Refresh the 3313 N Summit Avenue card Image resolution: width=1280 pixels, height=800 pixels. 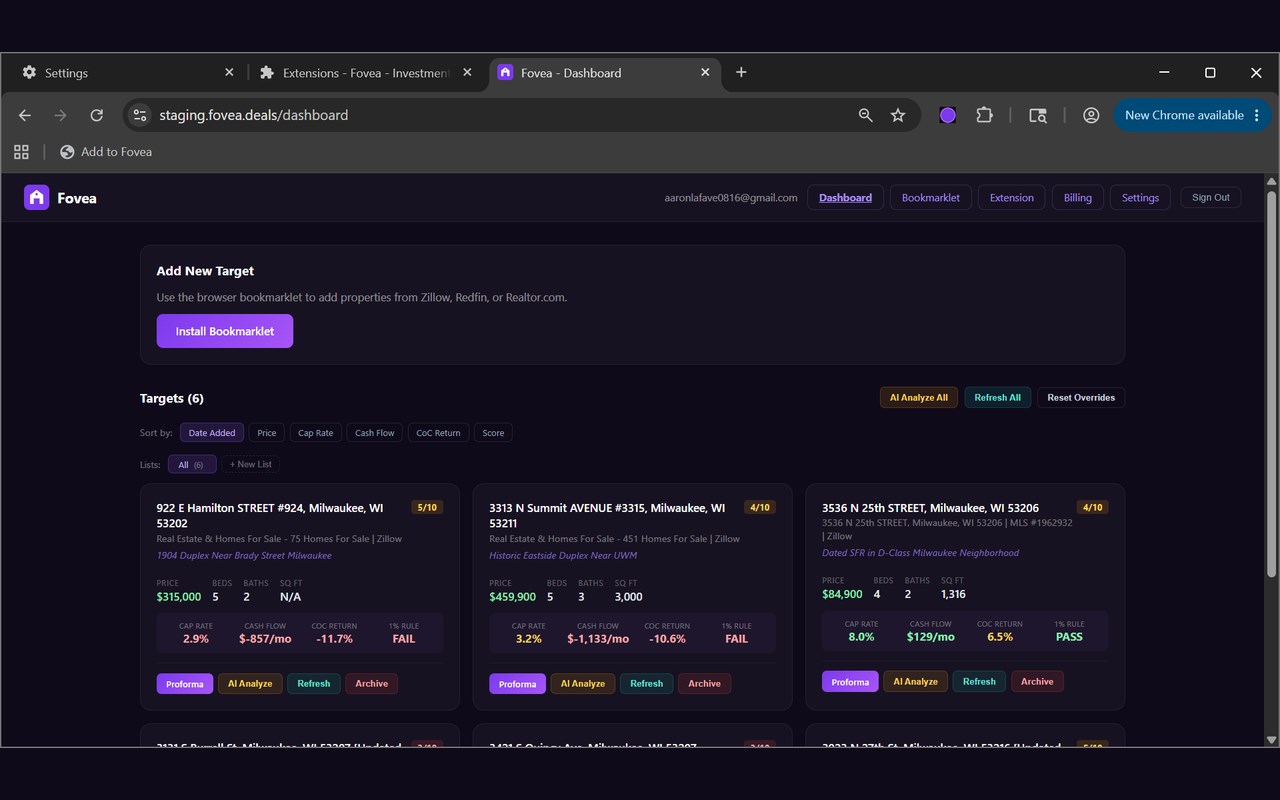click(646, 684)
